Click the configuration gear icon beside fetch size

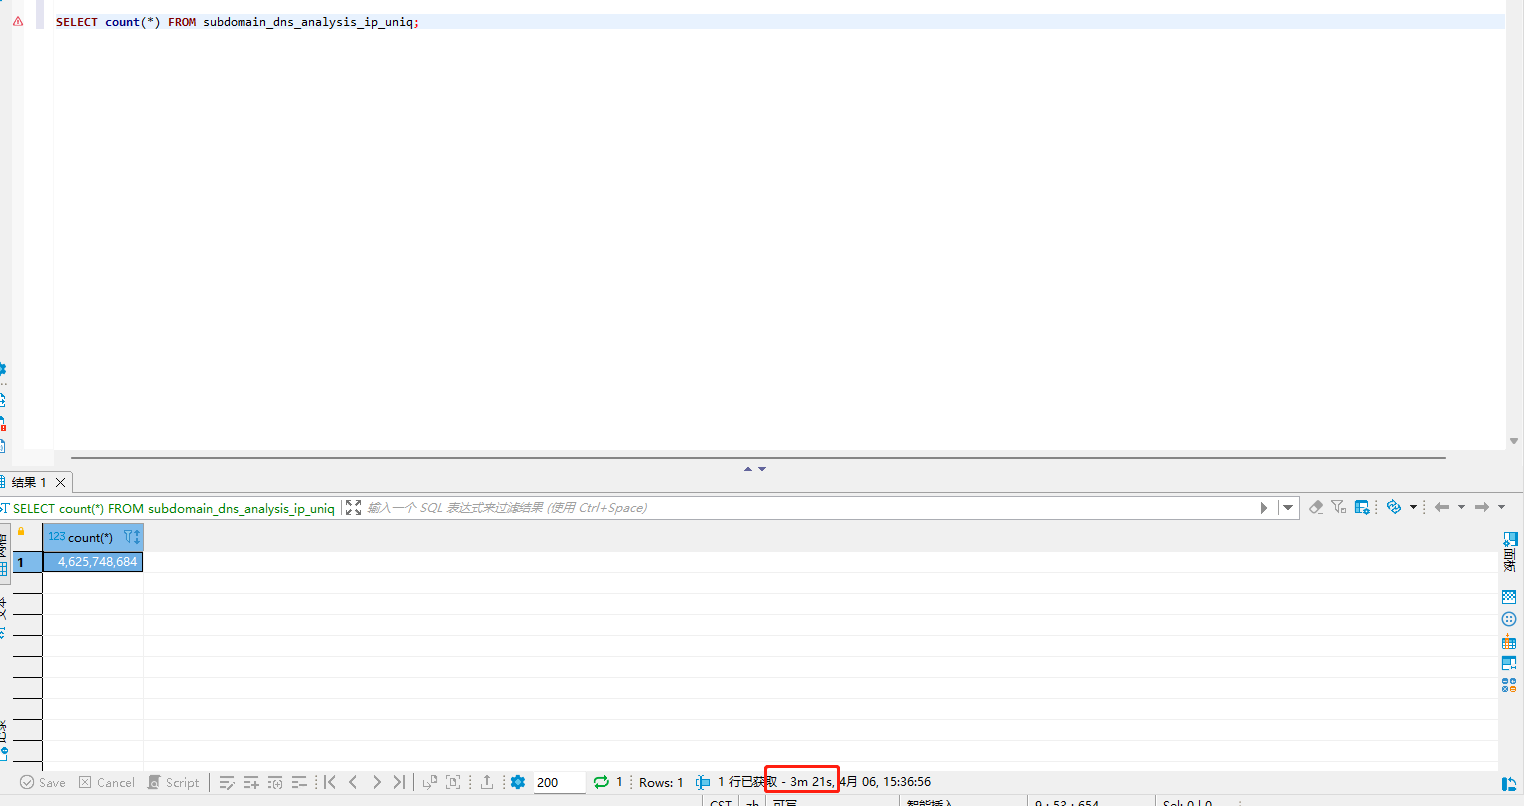tap(518, 782)
